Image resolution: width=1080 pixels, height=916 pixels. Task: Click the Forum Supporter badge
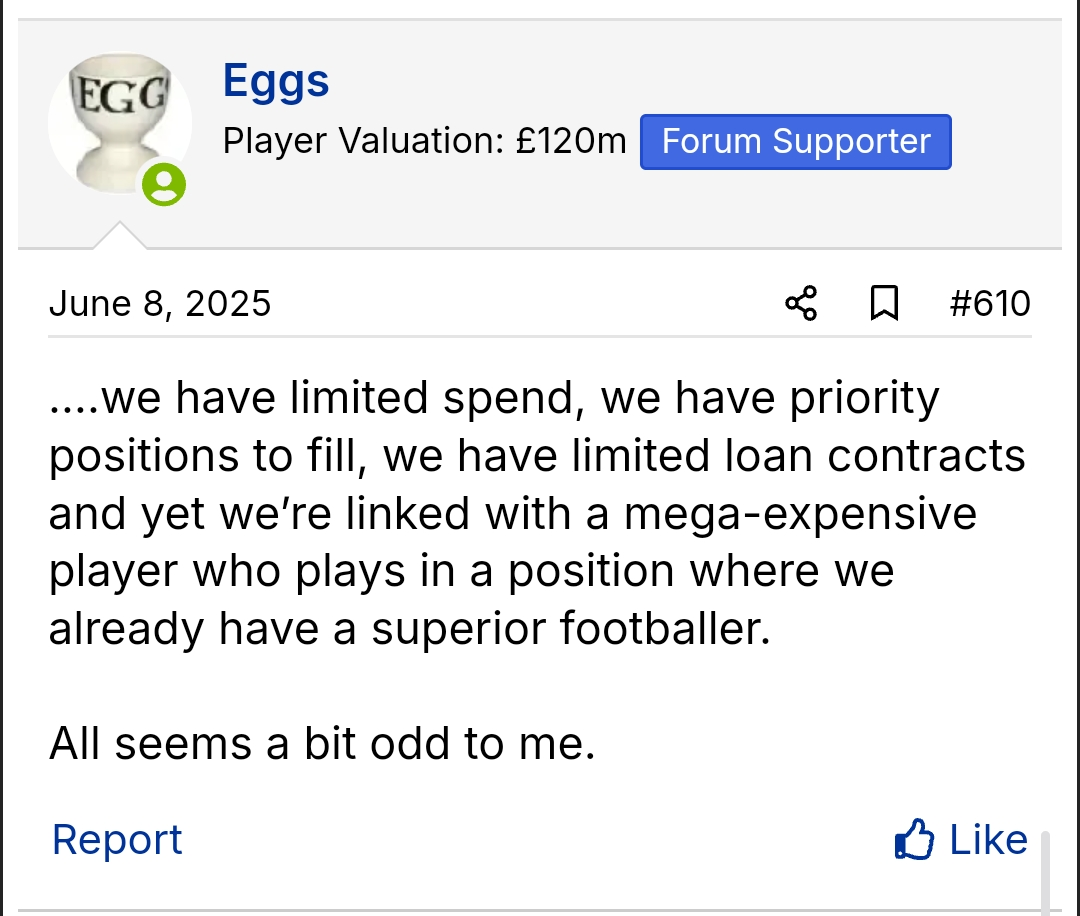(795, 142)
